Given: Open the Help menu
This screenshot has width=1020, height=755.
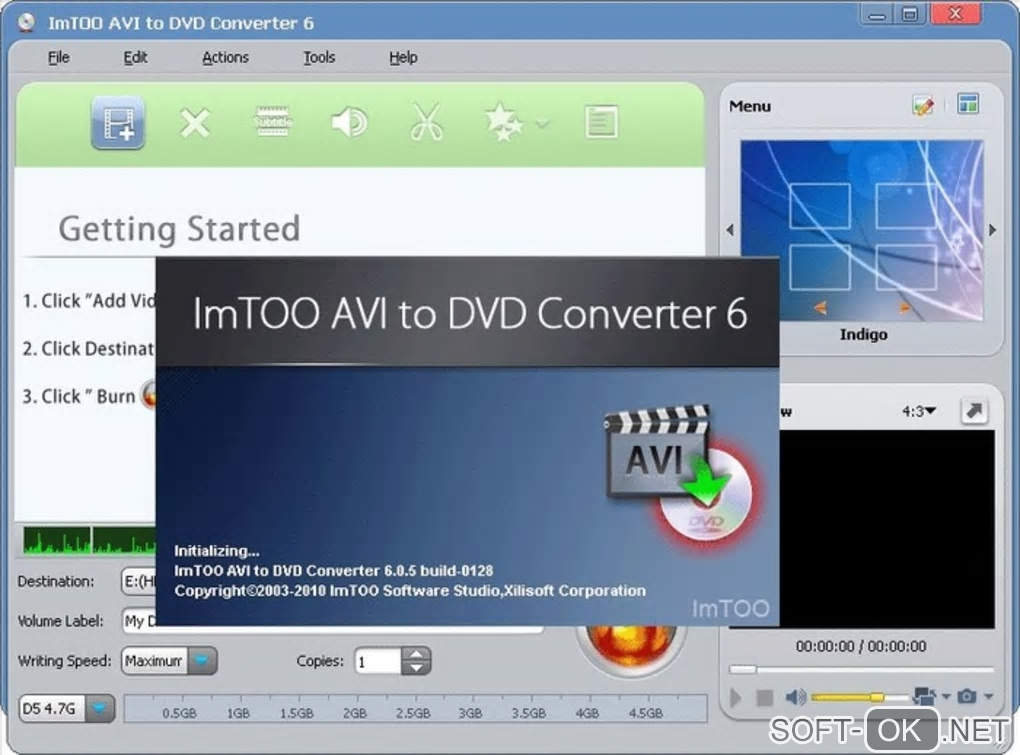Looking at the screenshot, I should [403, 57].
